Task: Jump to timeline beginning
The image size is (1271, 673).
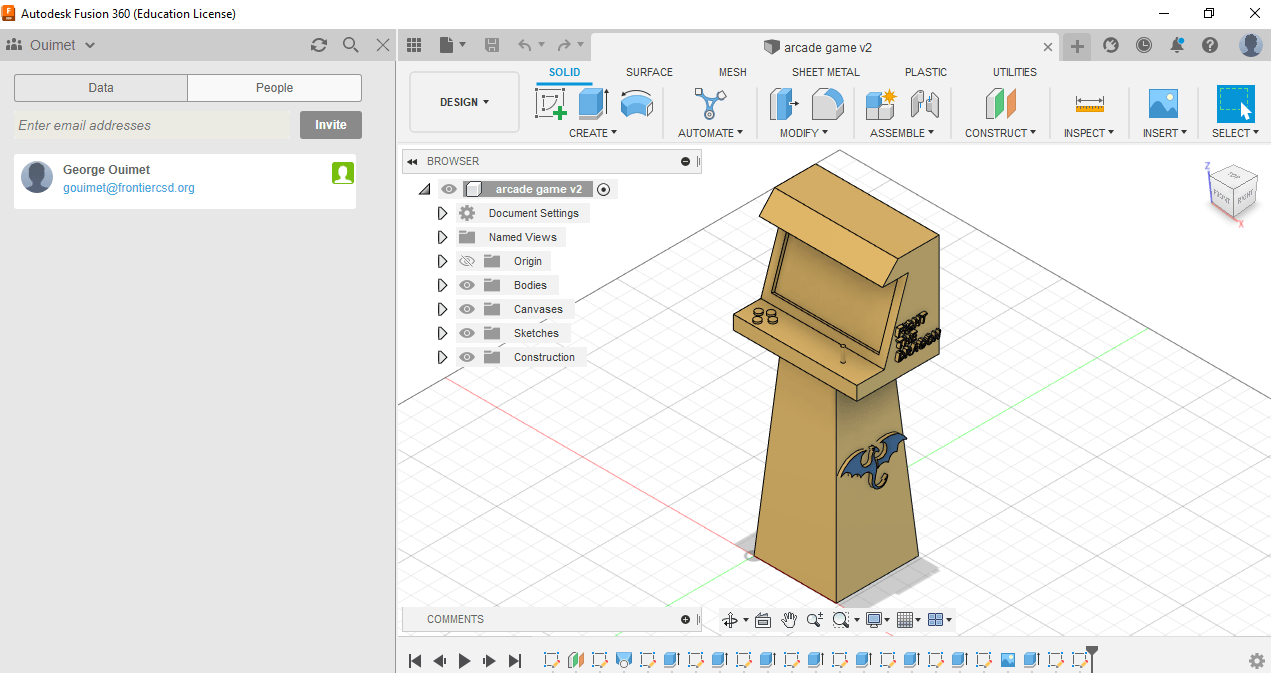Action: [415, 661]
